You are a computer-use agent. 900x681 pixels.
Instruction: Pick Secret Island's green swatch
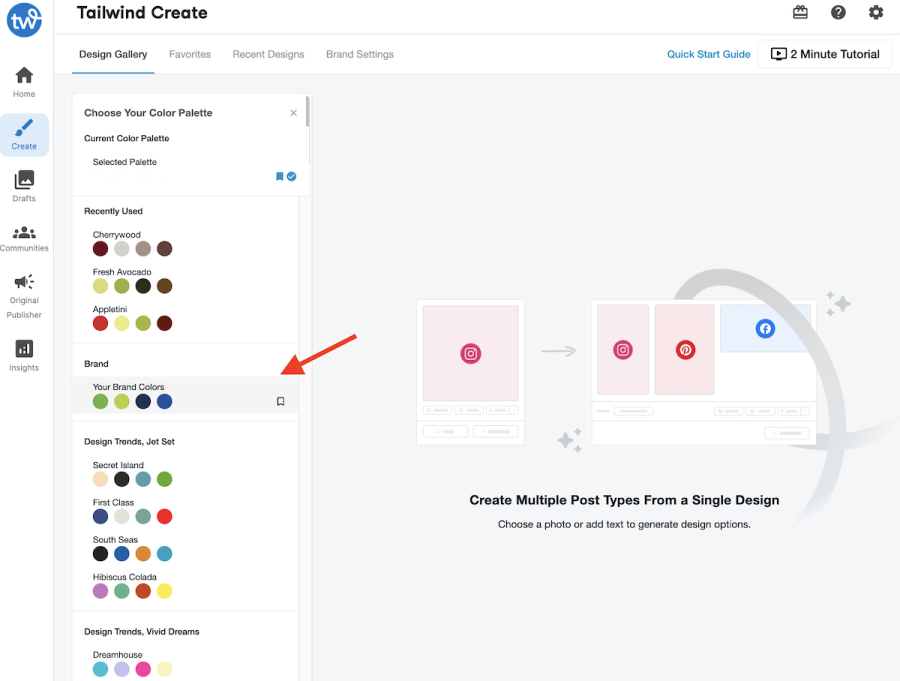165,479
